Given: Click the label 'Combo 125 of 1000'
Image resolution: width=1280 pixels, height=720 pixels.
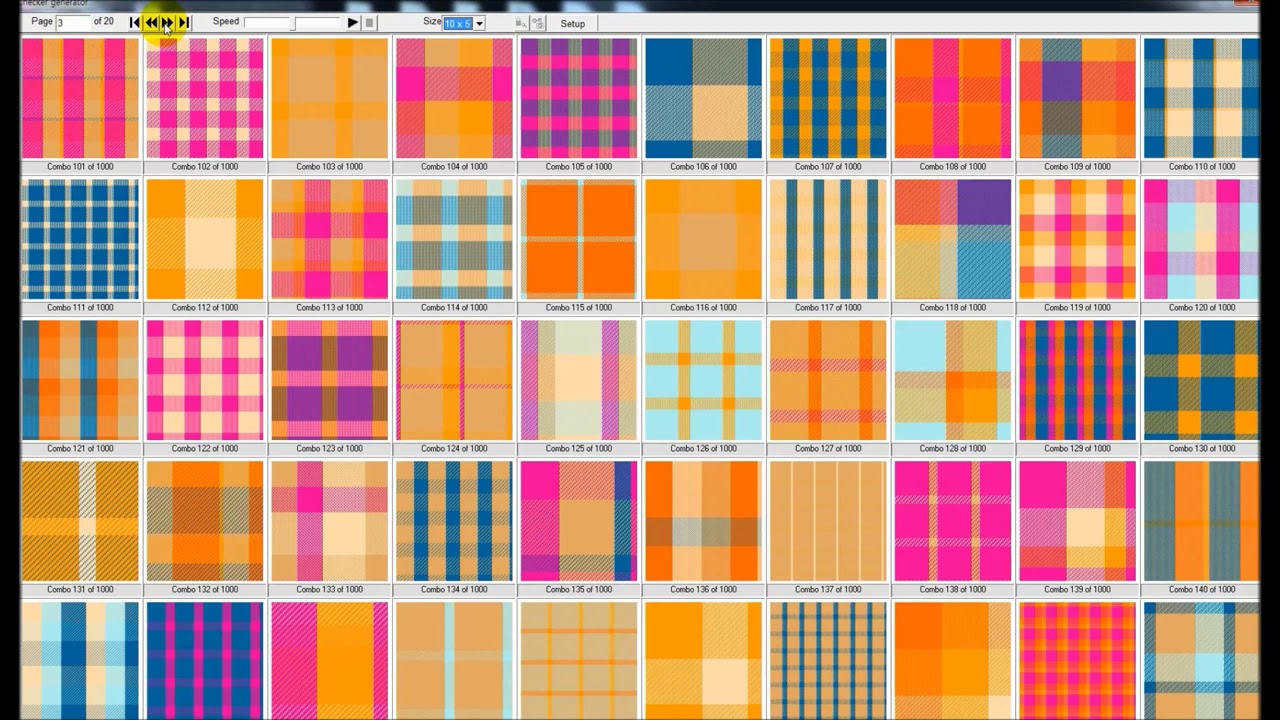Looking at the screenshot, I should (578, 449).
